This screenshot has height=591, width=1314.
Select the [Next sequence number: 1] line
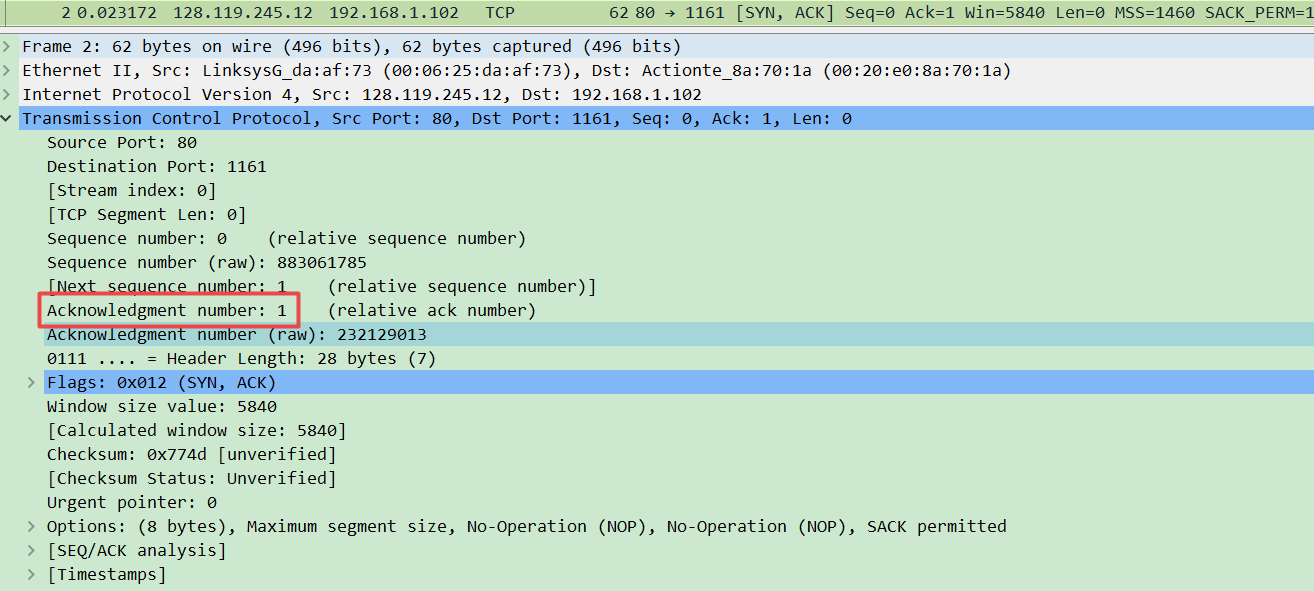click(x=322, y=287)
